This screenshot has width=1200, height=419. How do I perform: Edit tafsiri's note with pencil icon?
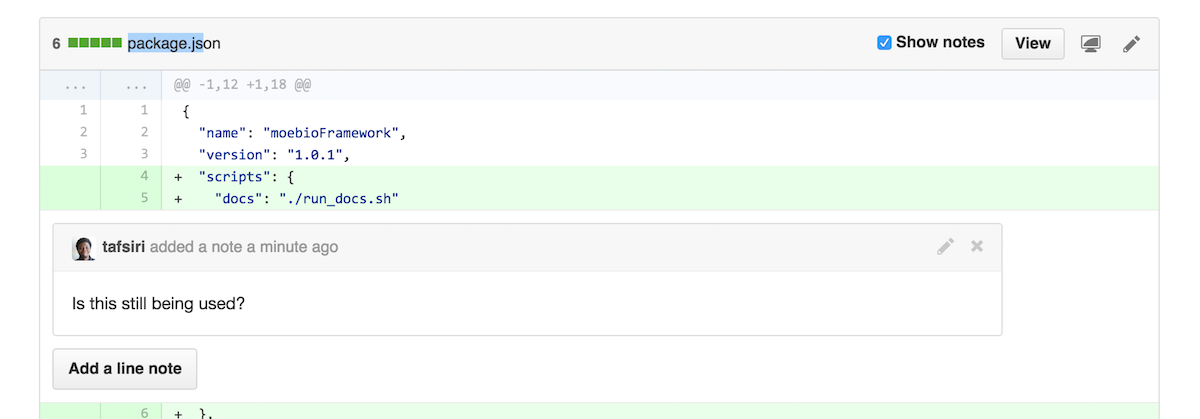pyautogui.click(x=945, y=246)
